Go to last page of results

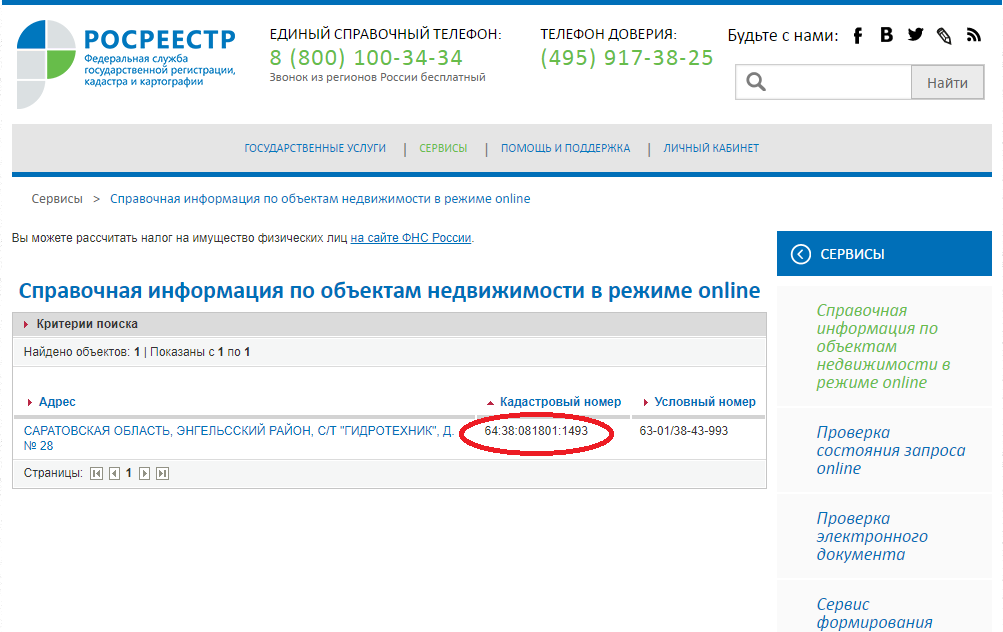(x=162, y=473)
